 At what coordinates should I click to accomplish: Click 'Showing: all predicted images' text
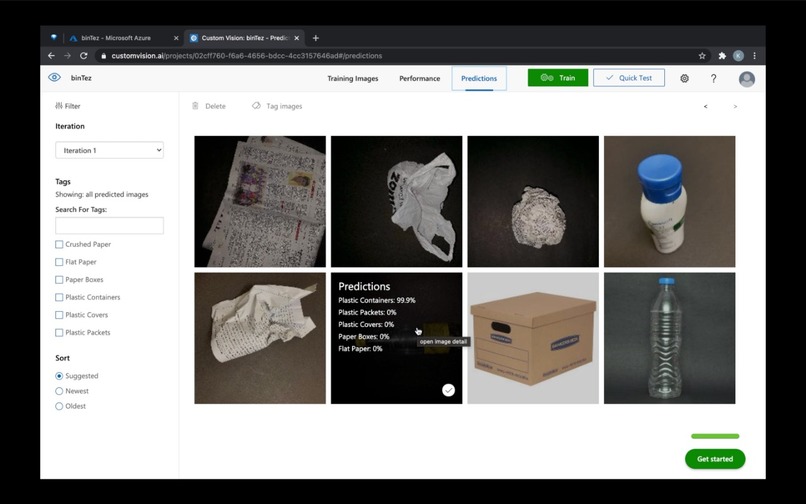[102, 194]
